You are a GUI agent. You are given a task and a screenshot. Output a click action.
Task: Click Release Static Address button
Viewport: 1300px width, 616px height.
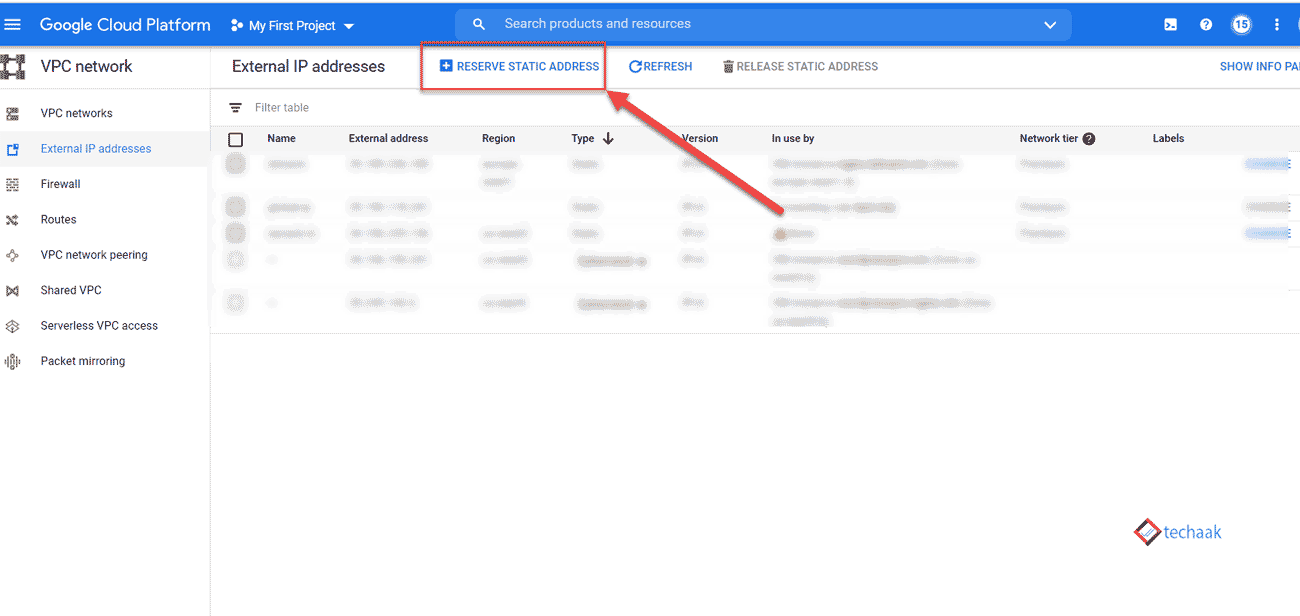800,67
